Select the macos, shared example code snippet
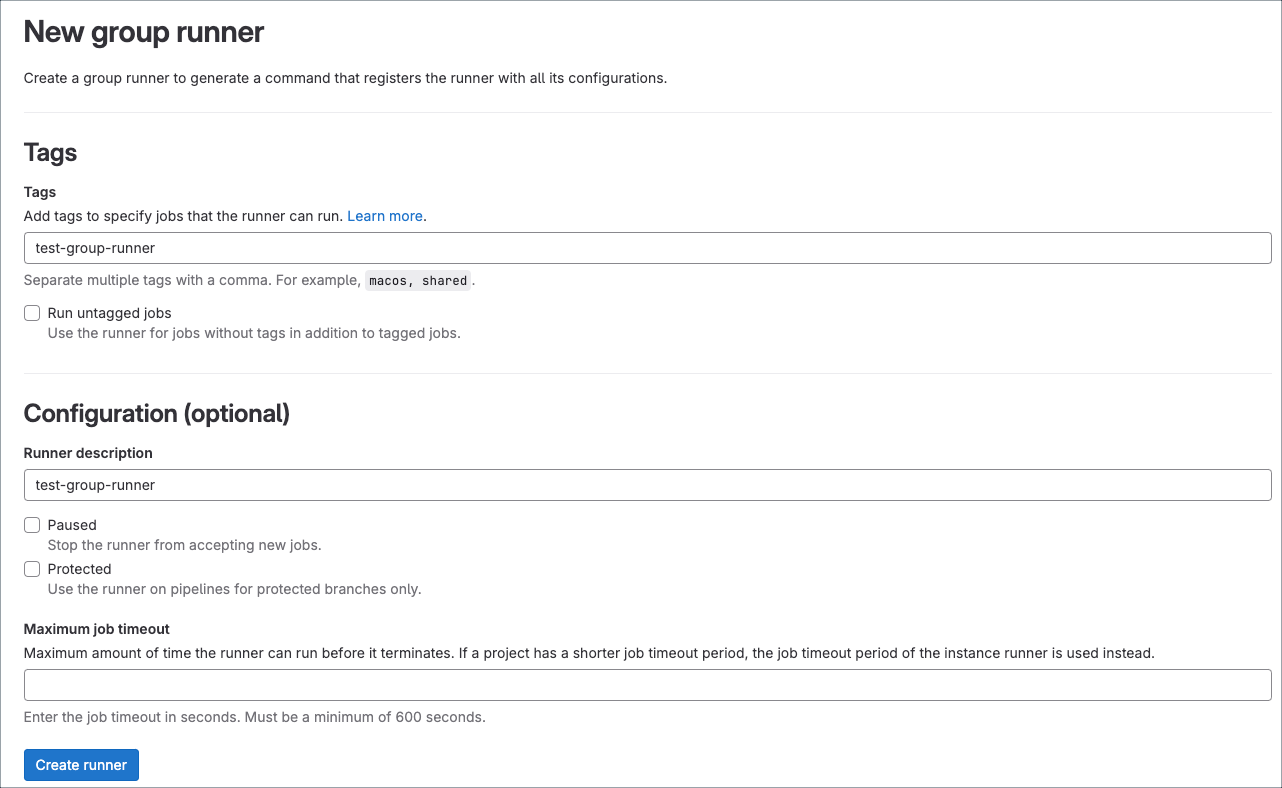Image resolution: width=1282 pixels, height=788 pixels. (418, 280)
